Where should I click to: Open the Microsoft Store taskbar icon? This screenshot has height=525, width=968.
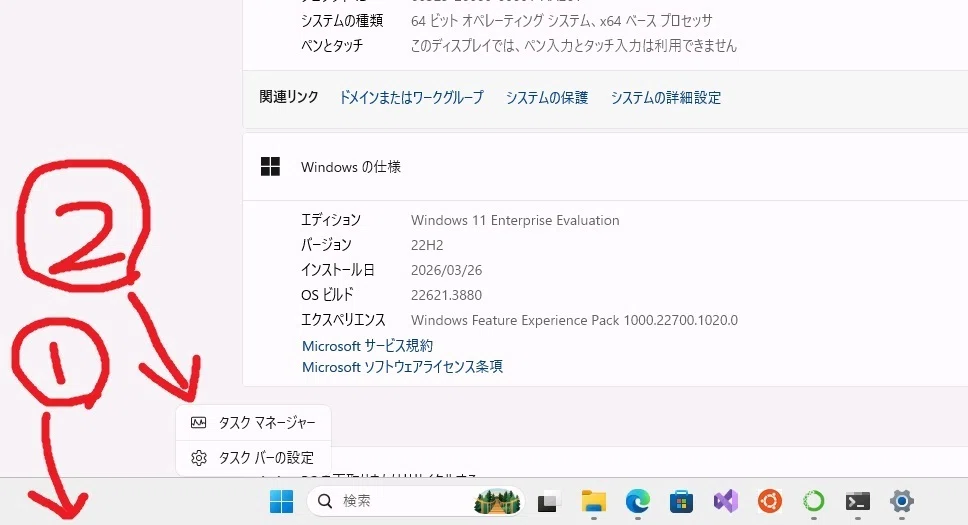pyautogui.click(x=682, y=502)
